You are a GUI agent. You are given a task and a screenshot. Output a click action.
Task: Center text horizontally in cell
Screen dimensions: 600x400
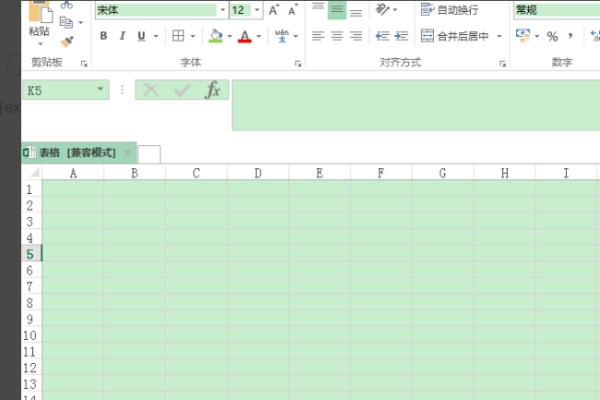point(337,36)
